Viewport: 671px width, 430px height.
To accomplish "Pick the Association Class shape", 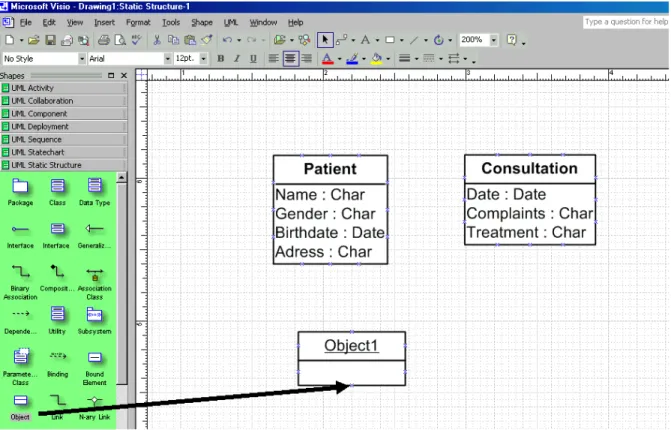I will (95, 282).
